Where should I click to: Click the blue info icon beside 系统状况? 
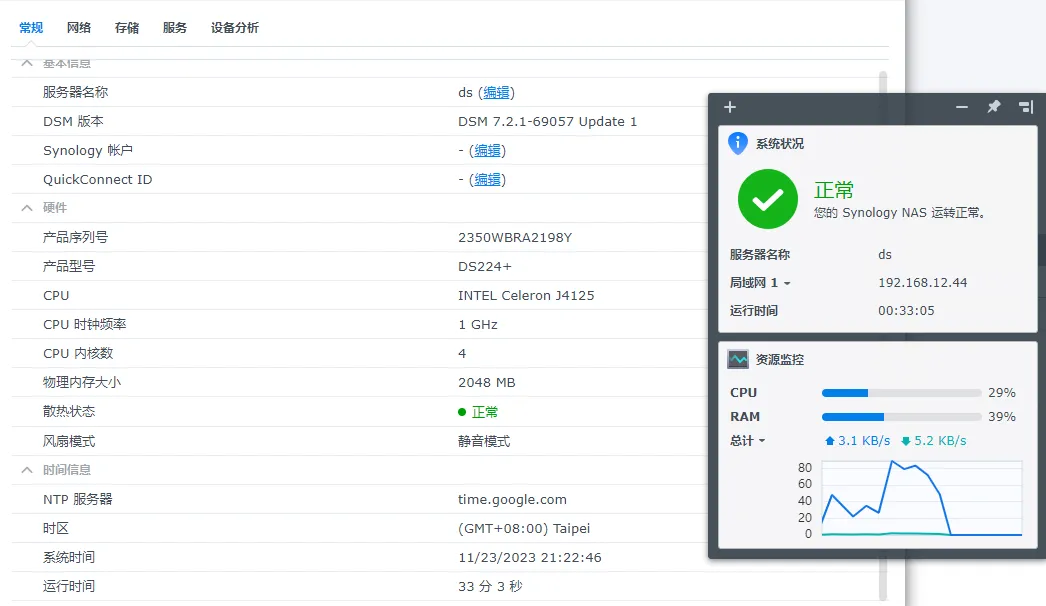click(738, 143)
